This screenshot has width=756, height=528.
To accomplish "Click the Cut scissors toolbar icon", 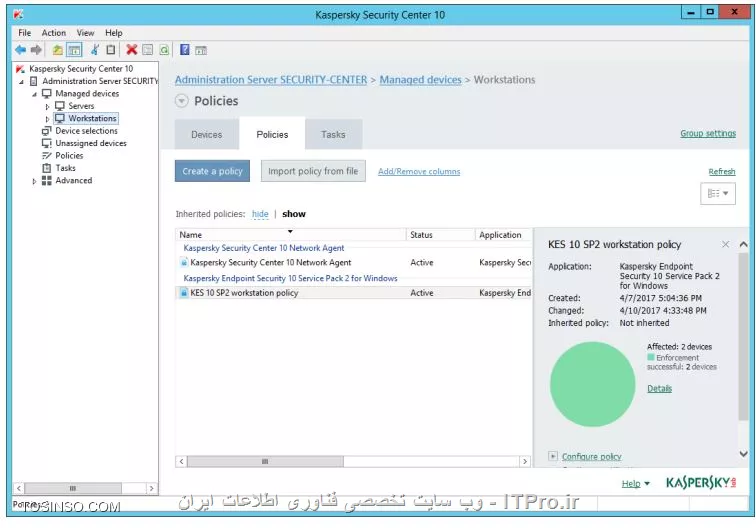I will pos(95,50).
